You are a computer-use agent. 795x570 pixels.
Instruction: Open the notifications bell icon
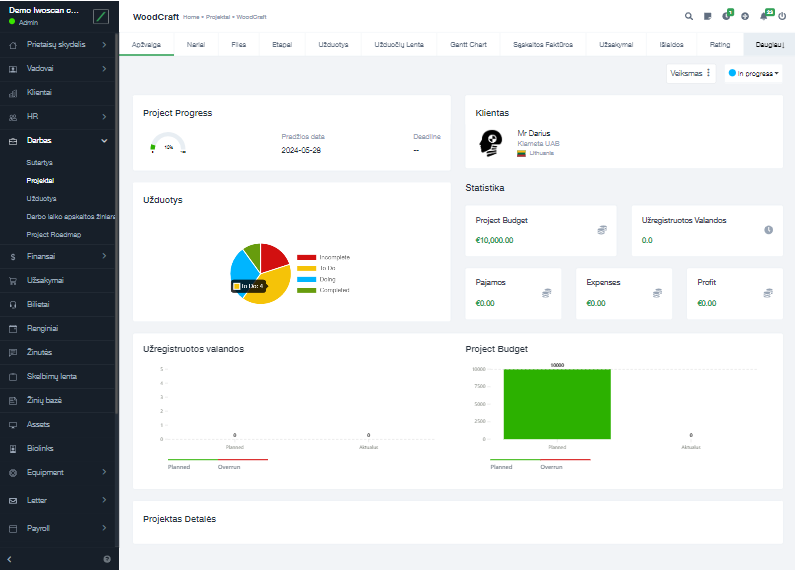[764, 17]
